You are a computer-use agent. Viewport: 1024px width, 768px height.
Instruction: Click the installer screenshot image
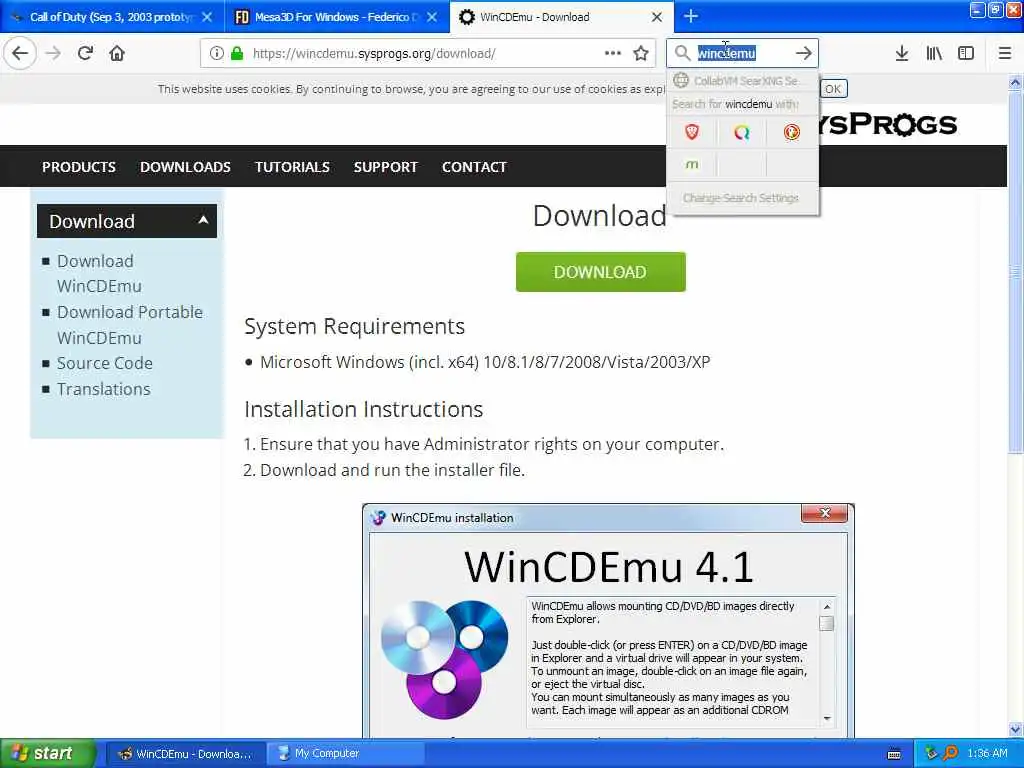tap(609, 620)
